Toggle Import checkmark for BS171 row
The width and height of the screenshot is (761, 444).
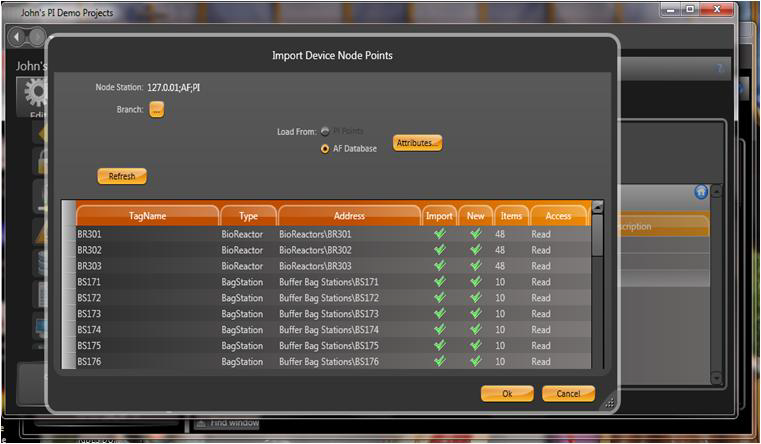439,282
